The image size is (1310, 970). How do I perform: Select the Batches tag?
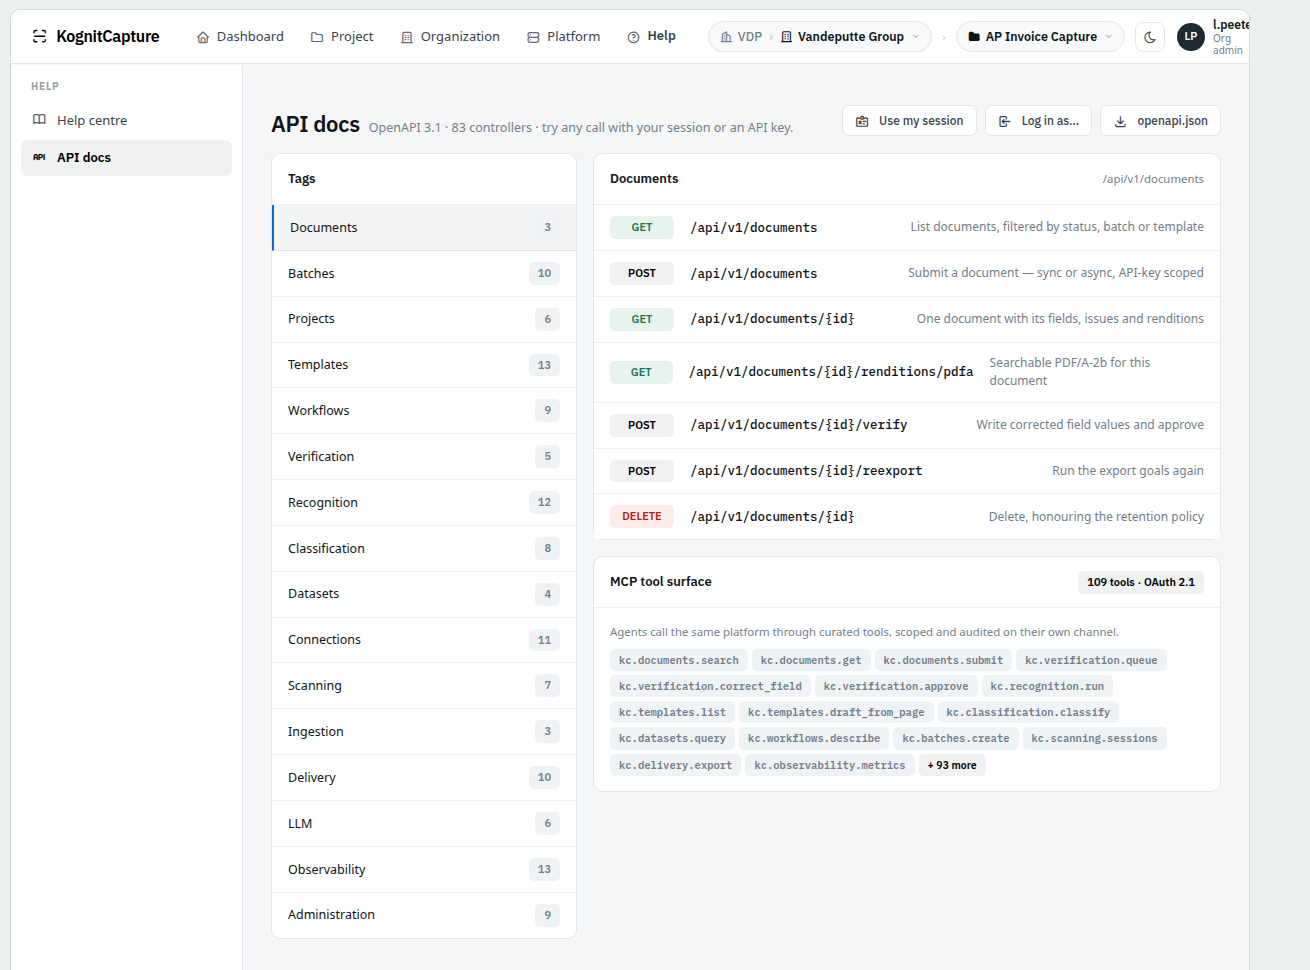(x=424, y=273)
